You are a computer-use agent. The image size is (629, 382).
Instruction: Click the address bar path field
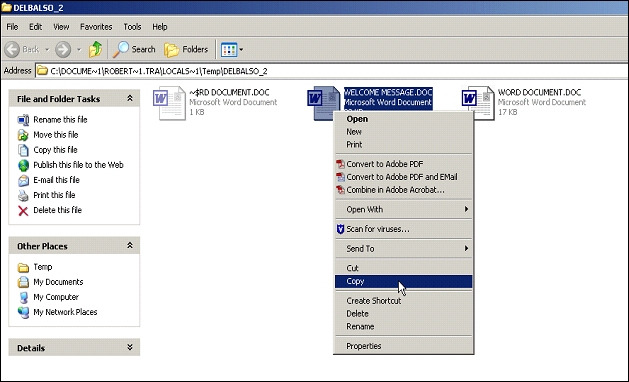(332, 71)
